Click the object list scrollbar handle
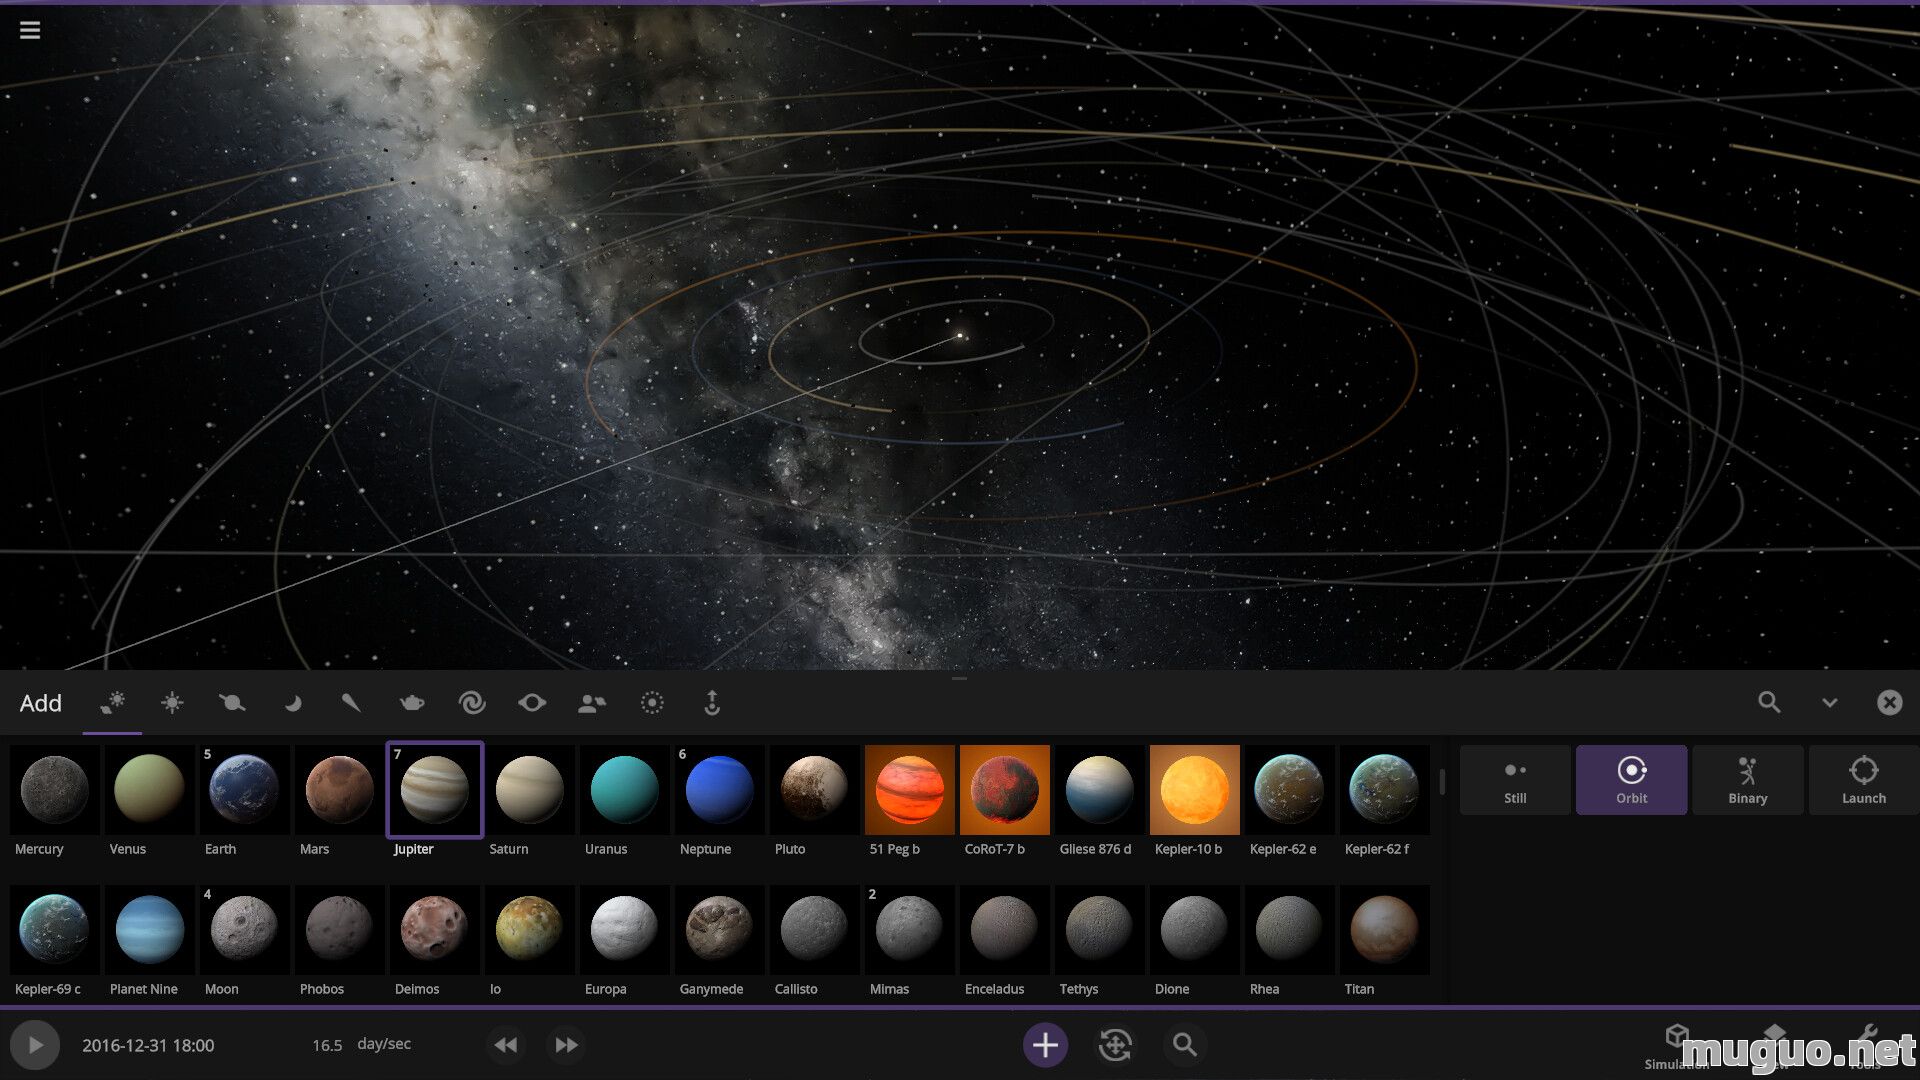1920x1080 pixels. 1442,782
